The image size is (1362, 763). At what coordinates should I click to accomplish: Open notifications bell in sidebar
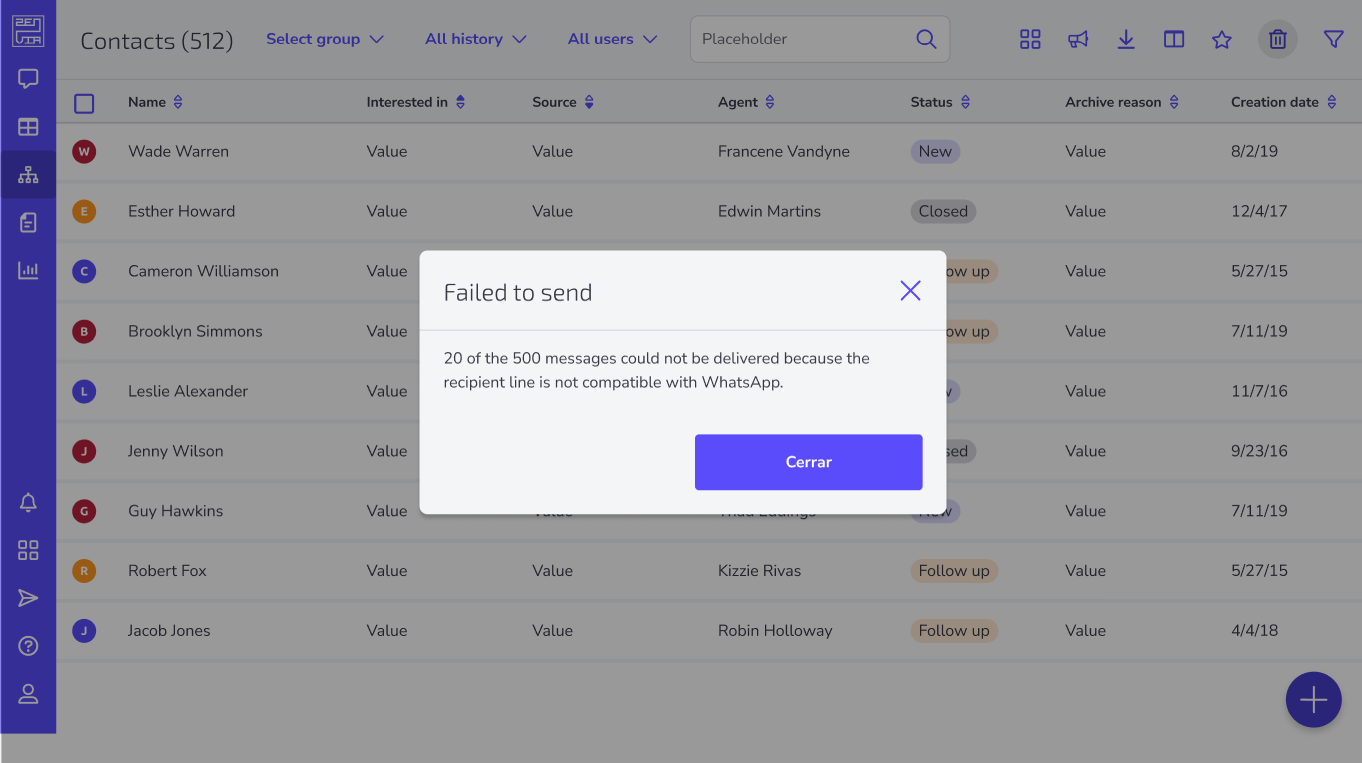coord(28,502)
